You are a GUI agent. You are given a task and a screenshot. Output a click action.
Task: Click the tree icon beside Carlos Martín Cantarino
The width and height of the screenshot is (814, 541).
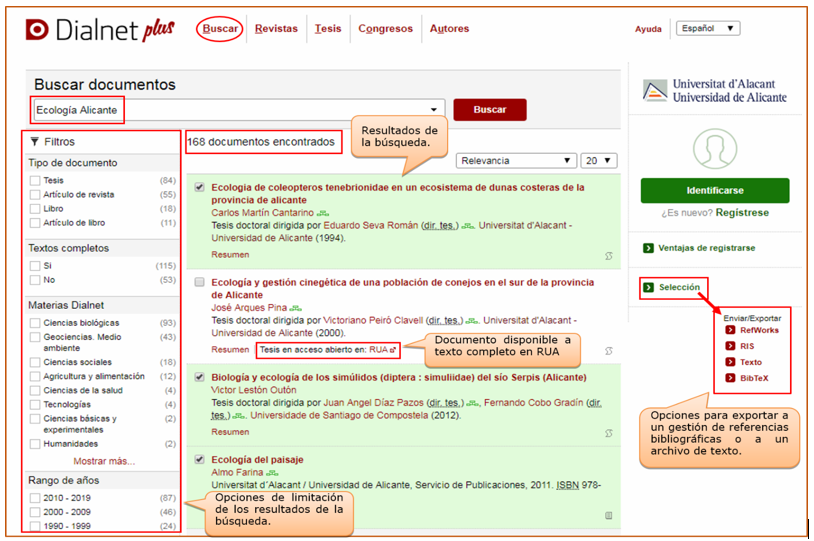pos(323,214)
